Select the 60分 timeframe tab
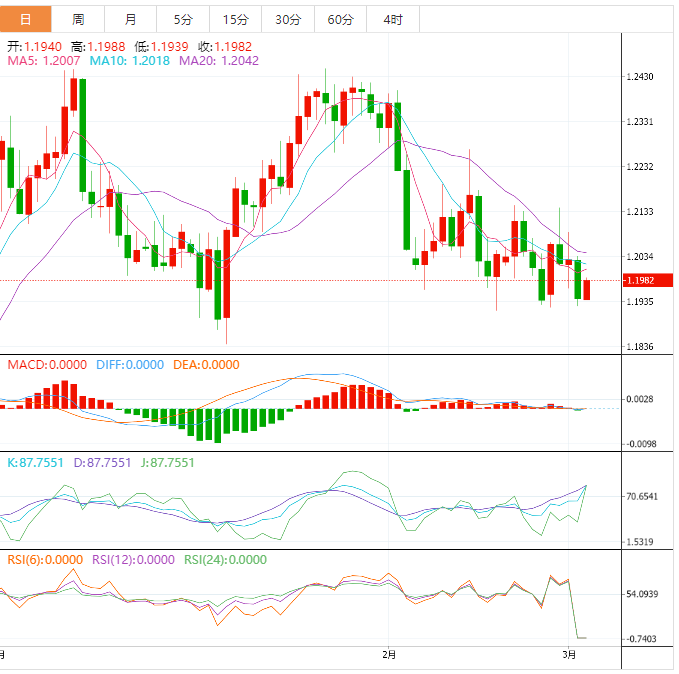This screenshot has height=674, width=679. pyautogui.click(x=340, y=19)
